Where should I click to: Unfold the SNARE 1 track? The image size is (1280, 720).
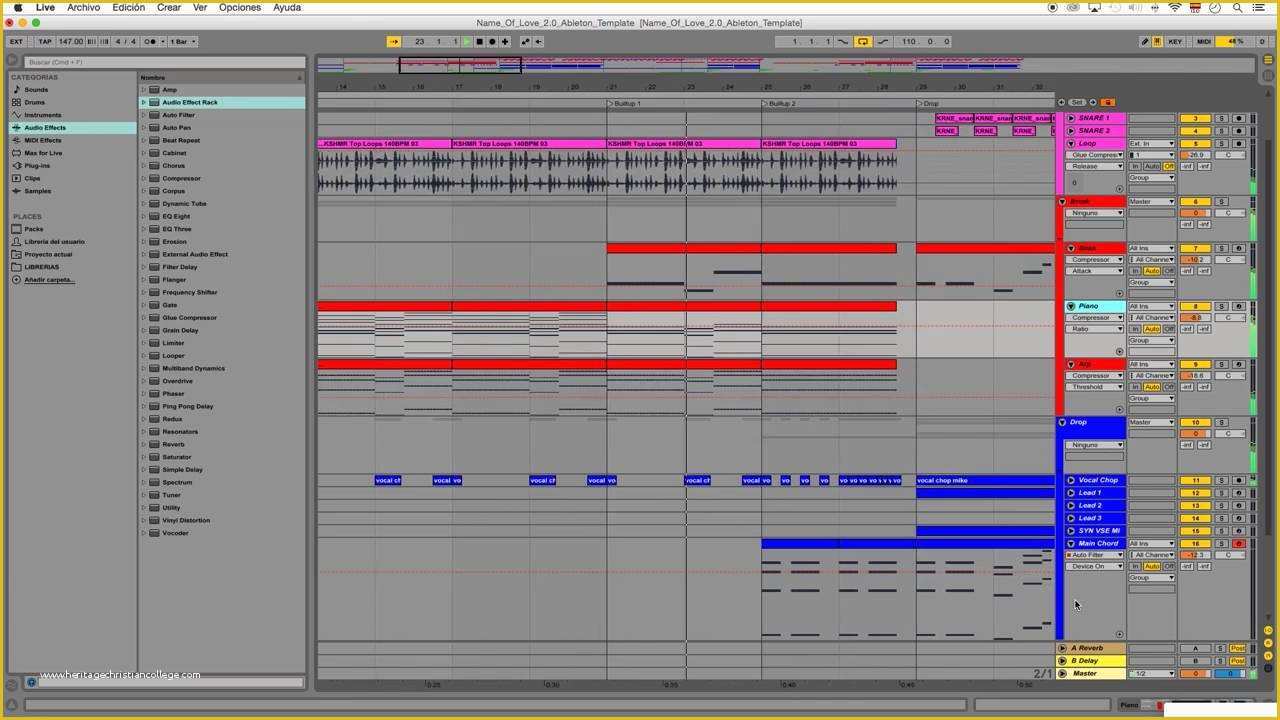1071,118
